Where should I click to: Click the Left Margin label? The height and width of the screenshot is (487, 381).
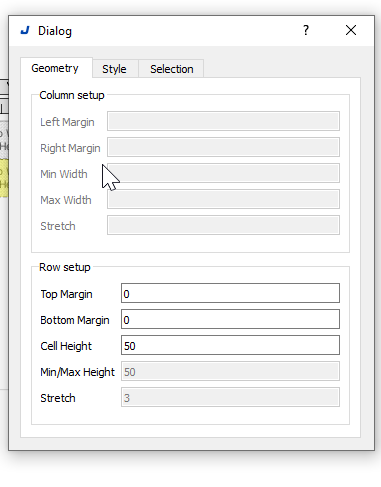point(67,122)
